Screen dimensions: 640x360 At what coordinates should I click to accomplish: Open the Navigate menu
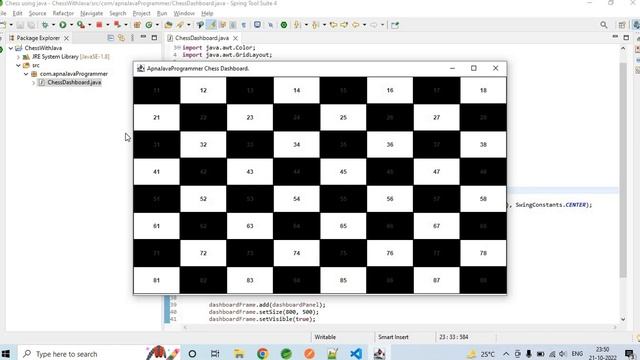(91, 13)
